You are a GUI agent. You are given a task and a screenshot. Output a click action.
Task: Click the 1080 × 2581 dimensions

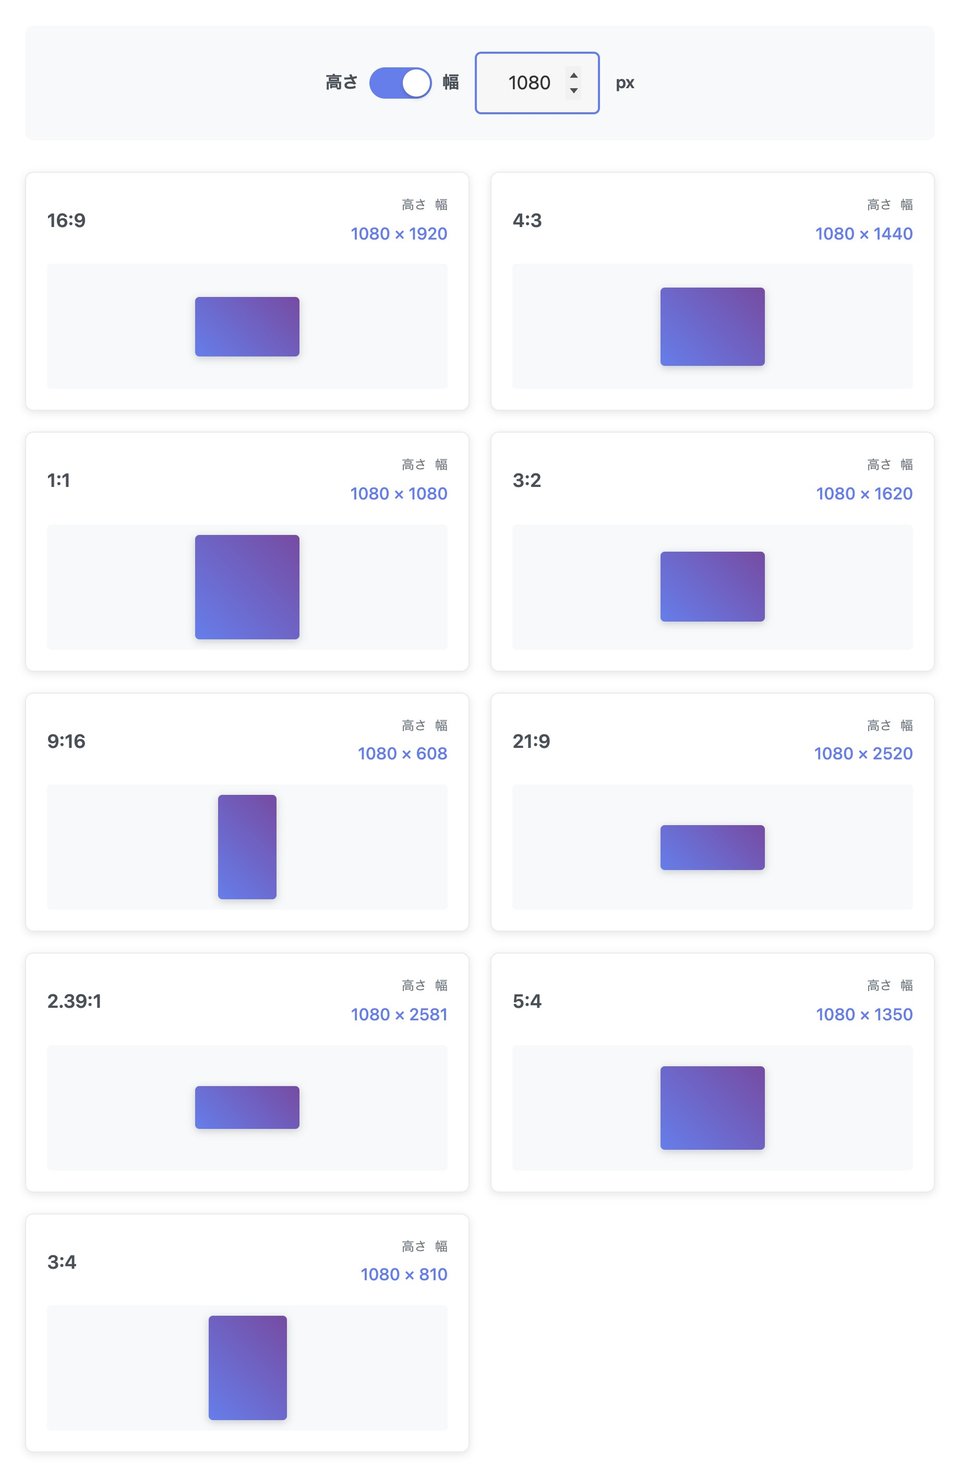[399, 1015]
